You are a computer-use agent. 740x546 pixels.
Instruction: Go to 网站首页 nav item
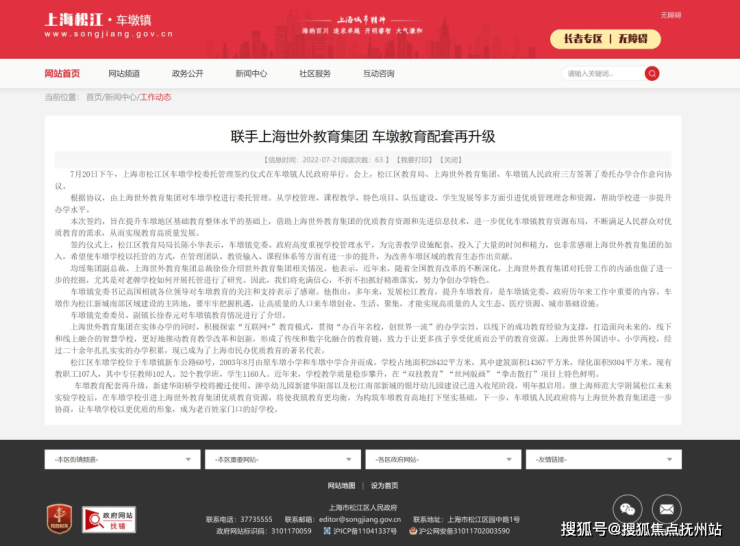[x=62, y=74]
